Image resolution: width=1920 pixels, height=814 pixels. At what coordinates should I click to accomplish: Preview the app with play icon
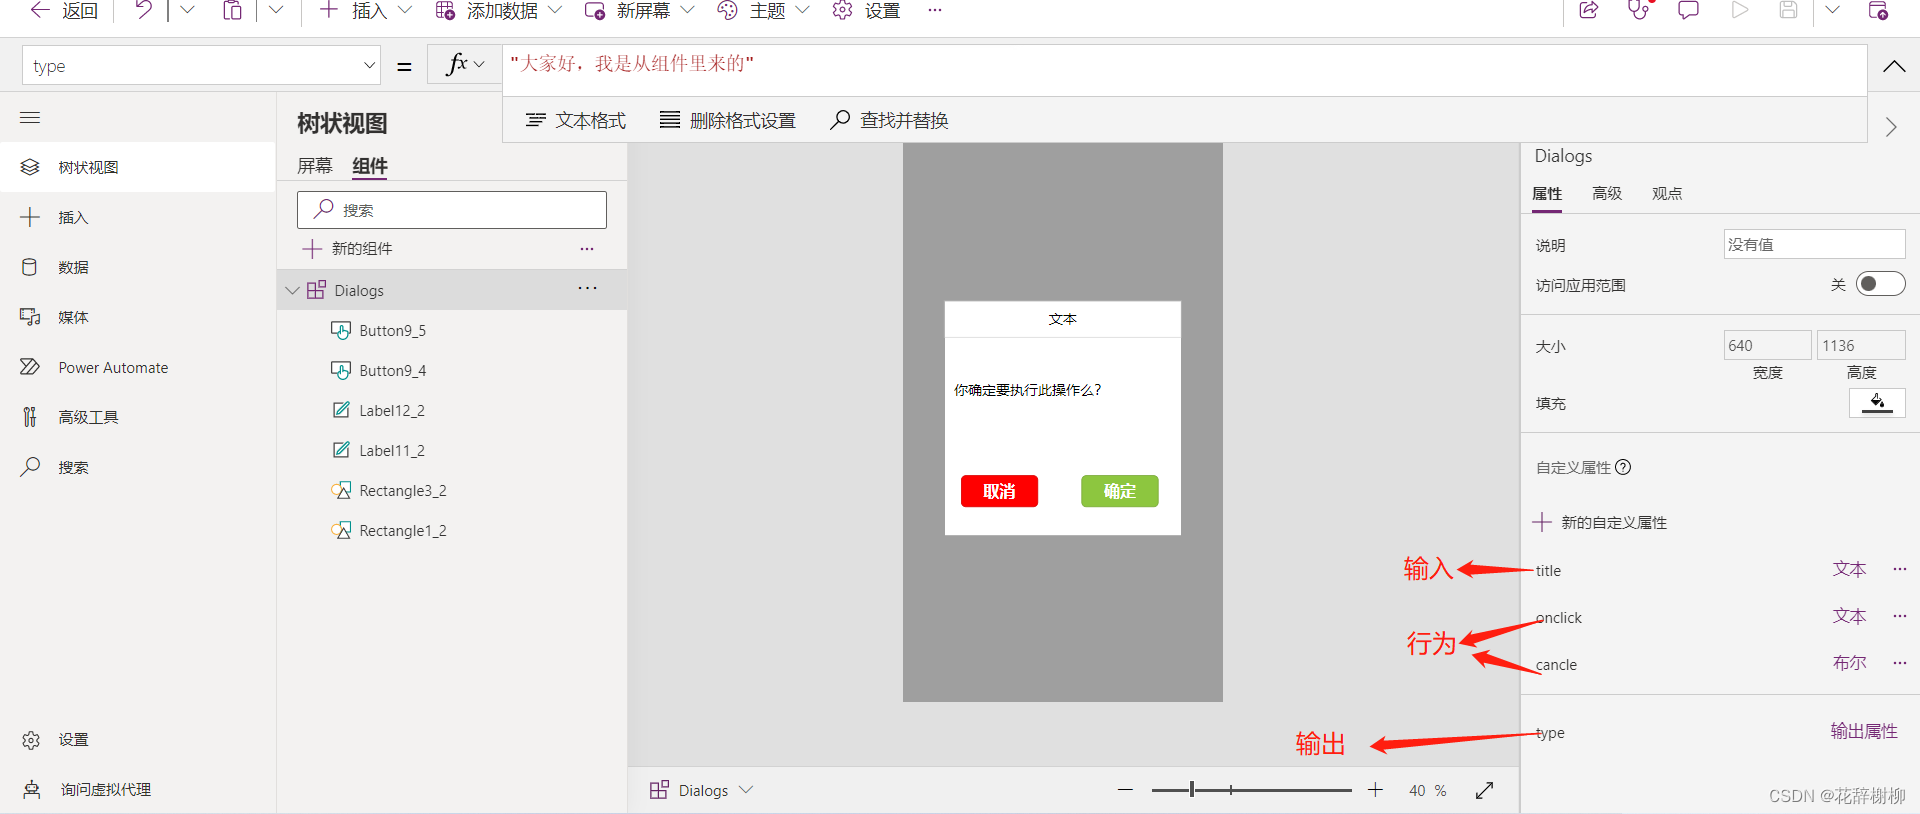click(1740, 10)
